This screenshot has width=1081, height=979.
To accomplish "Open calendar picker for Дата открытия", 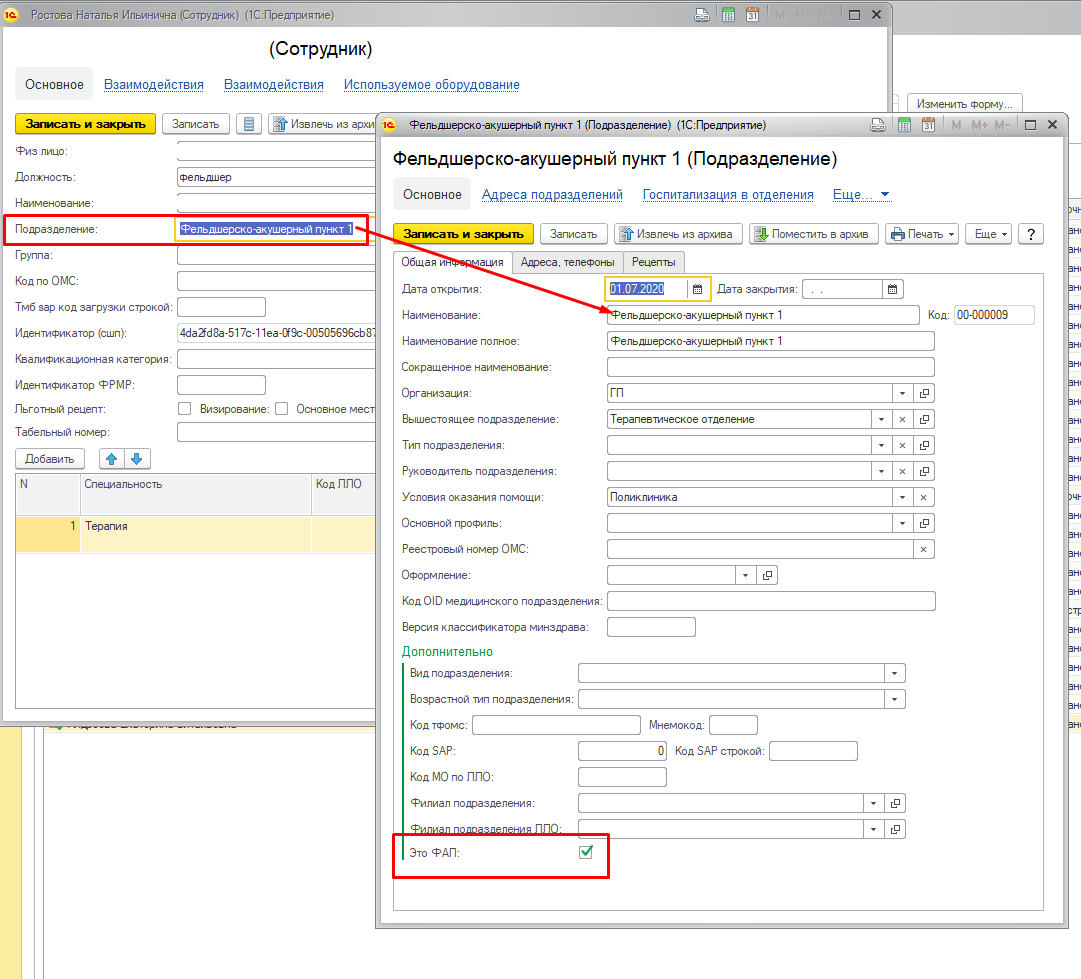I will tap(698, 289).
